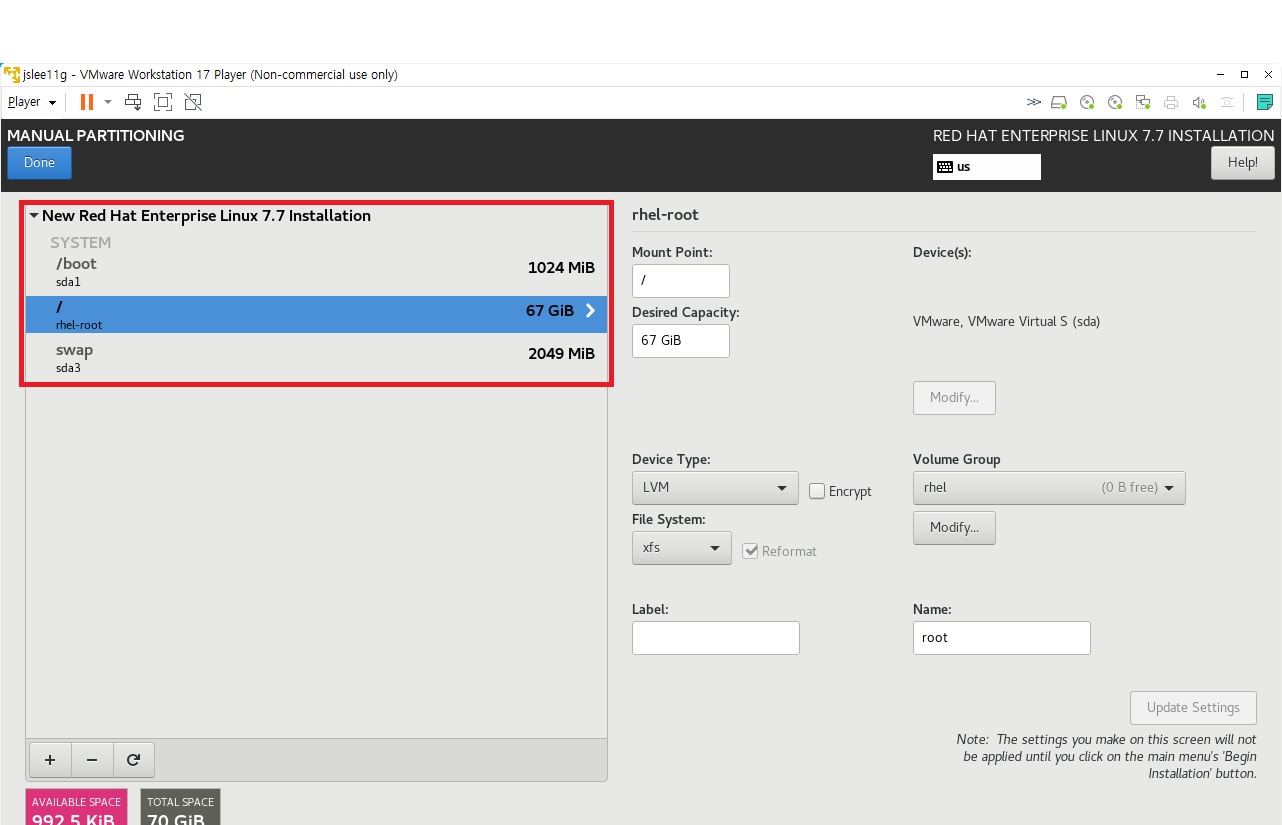This screenshot has width=1282, height=825.
Task: Open the File System xfs dropdown
Action: [682, 548]
